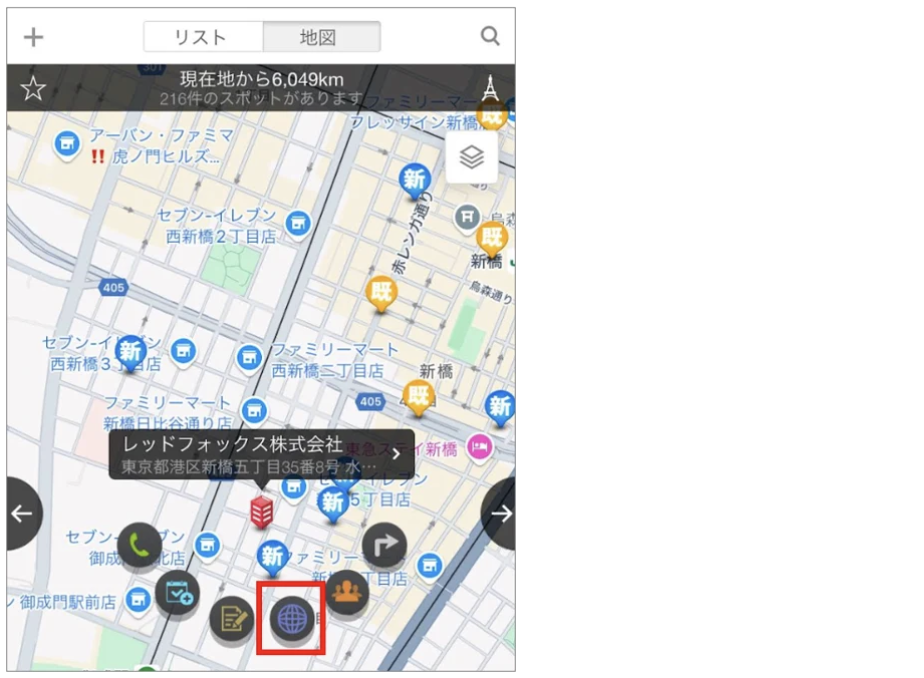Tap the star favorites icon
This screenshot has width=924, height=678.
(x=33, y=88)
